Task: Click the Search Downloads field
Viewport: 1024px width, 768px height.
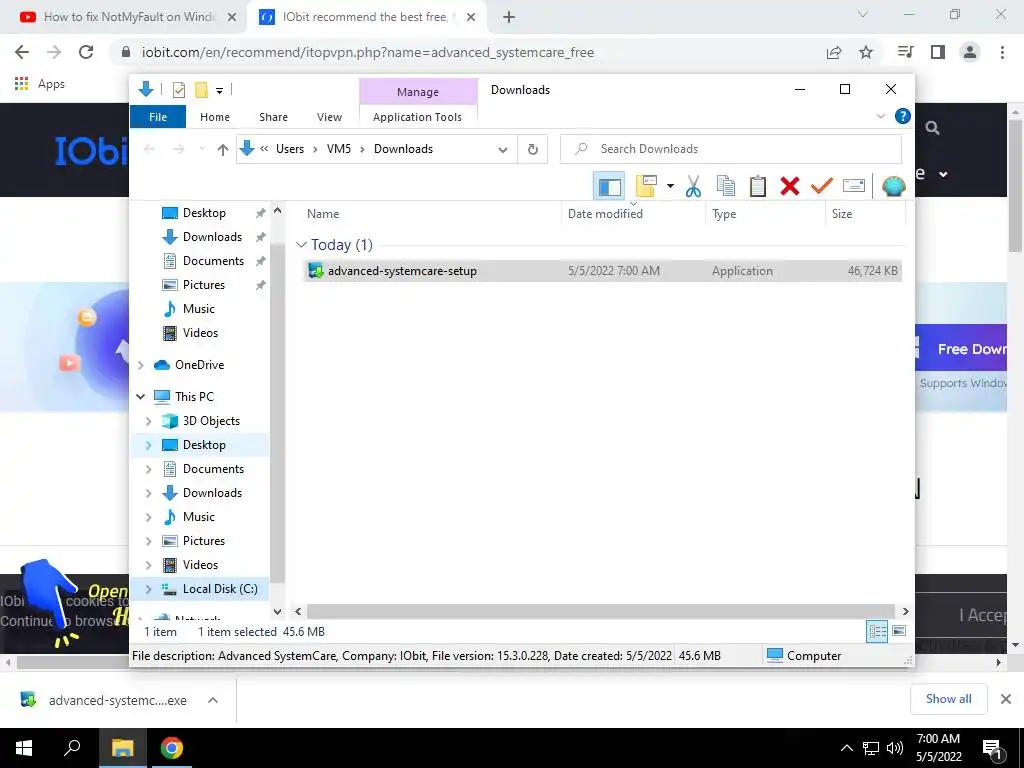Action: pos(731,149)
